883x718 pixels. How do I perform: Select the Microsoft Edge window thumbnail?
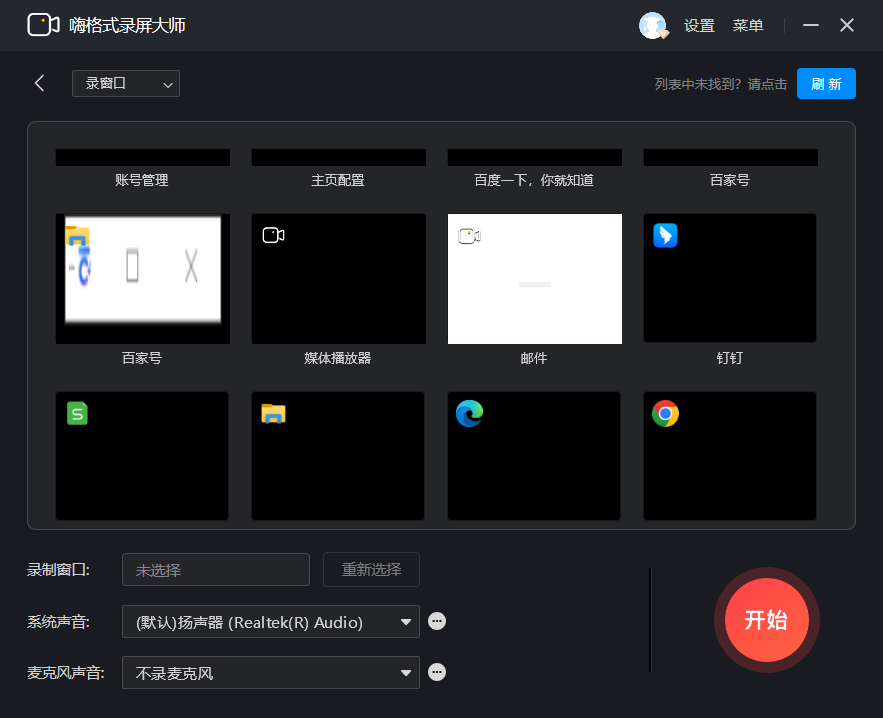(x=533, y=456)
